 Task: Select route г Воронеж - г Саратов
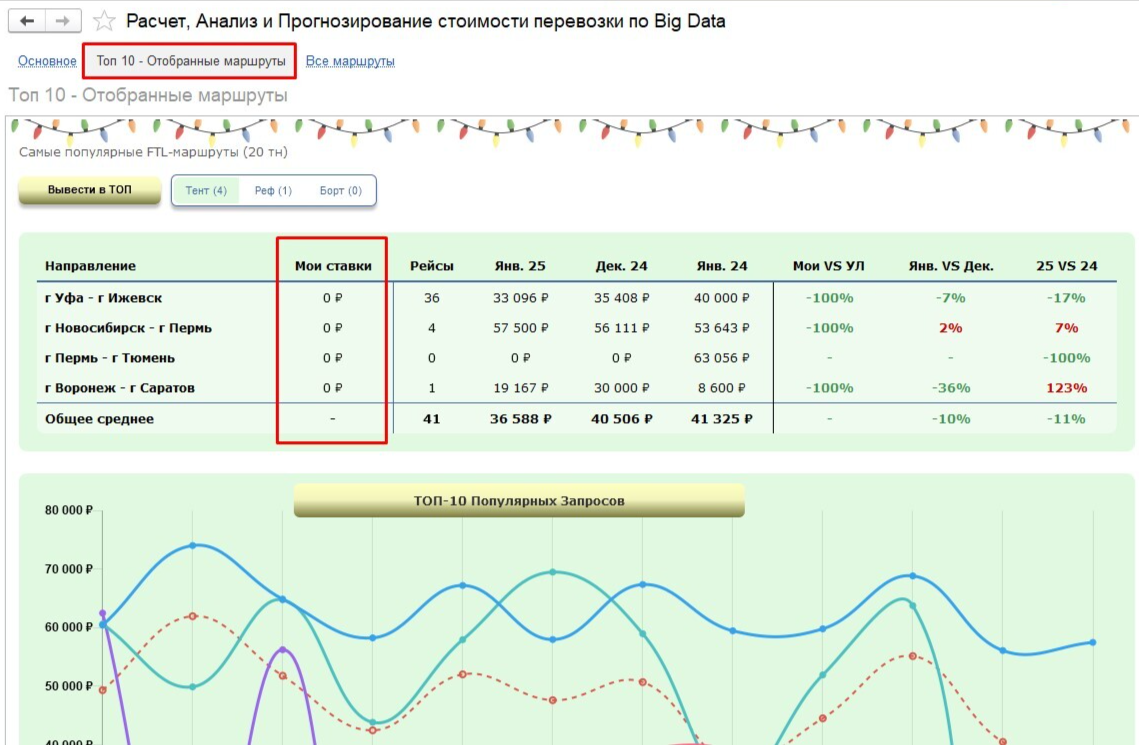120,388
